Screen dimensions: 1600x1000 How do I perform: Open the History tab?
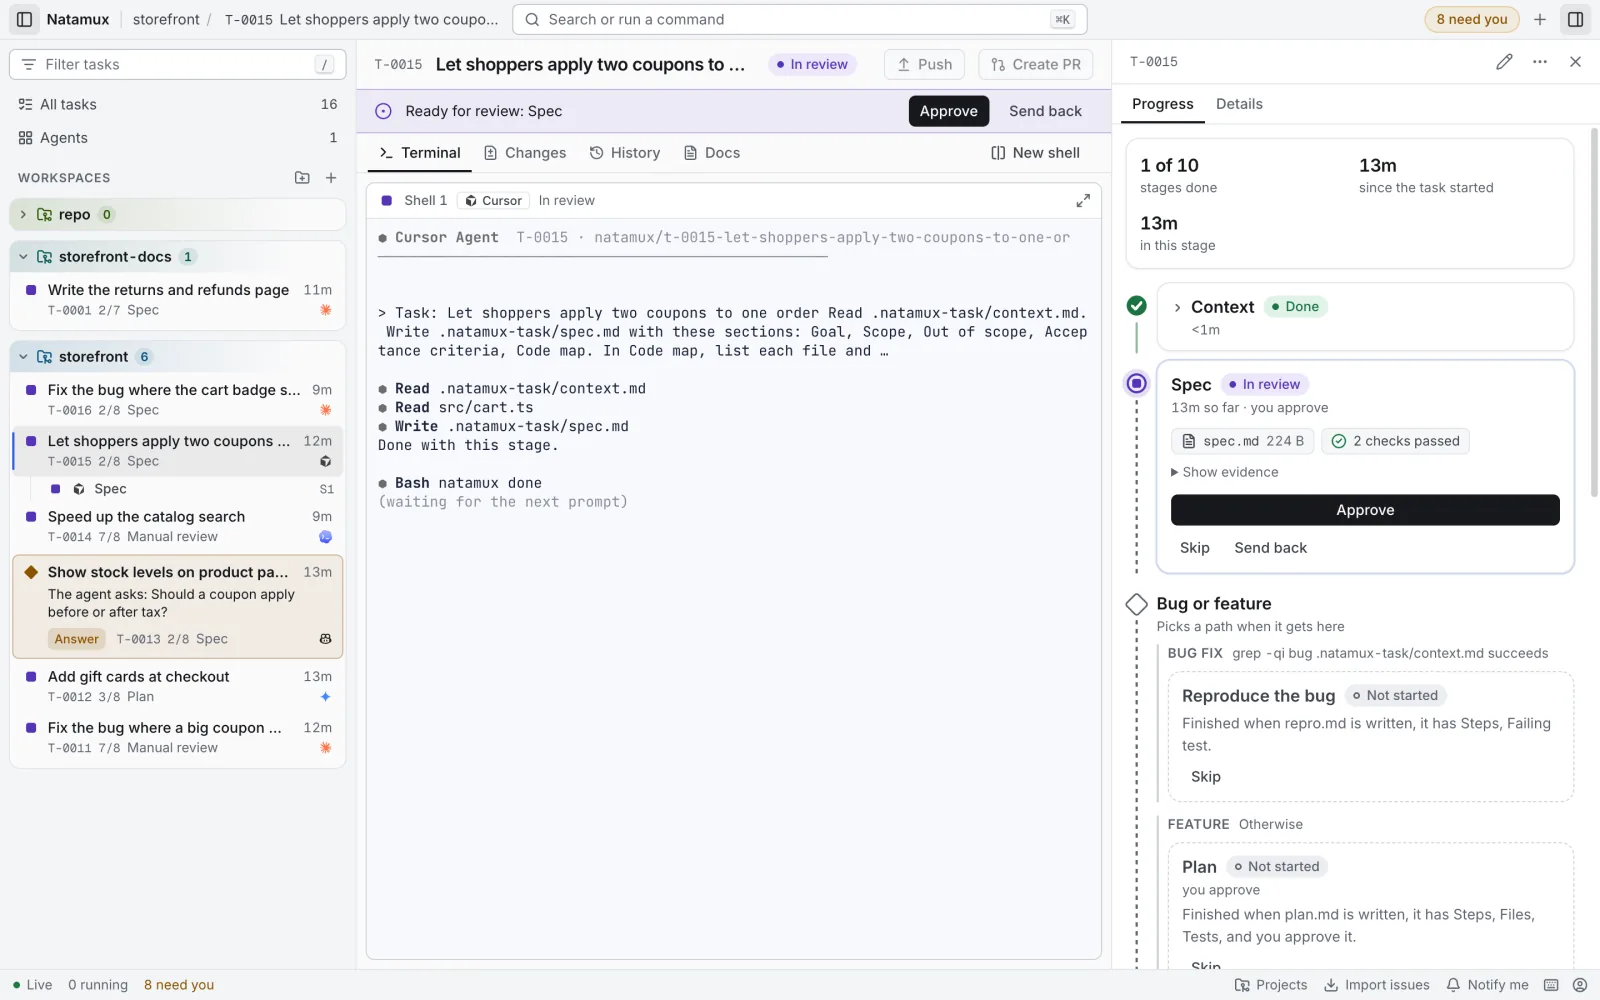[x=625, y=153]
